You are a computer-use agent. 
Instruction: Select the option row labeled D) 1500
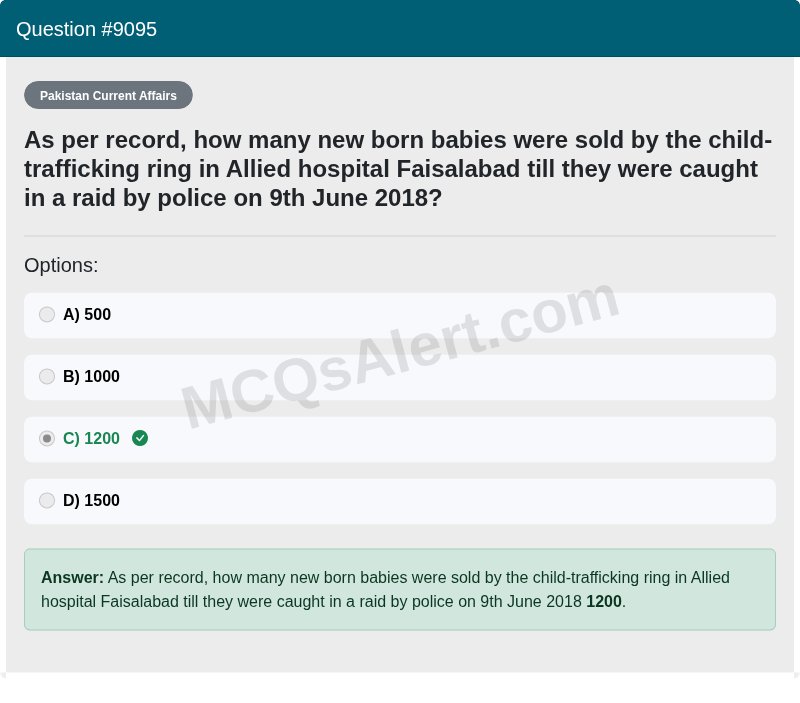coord(400,500)
